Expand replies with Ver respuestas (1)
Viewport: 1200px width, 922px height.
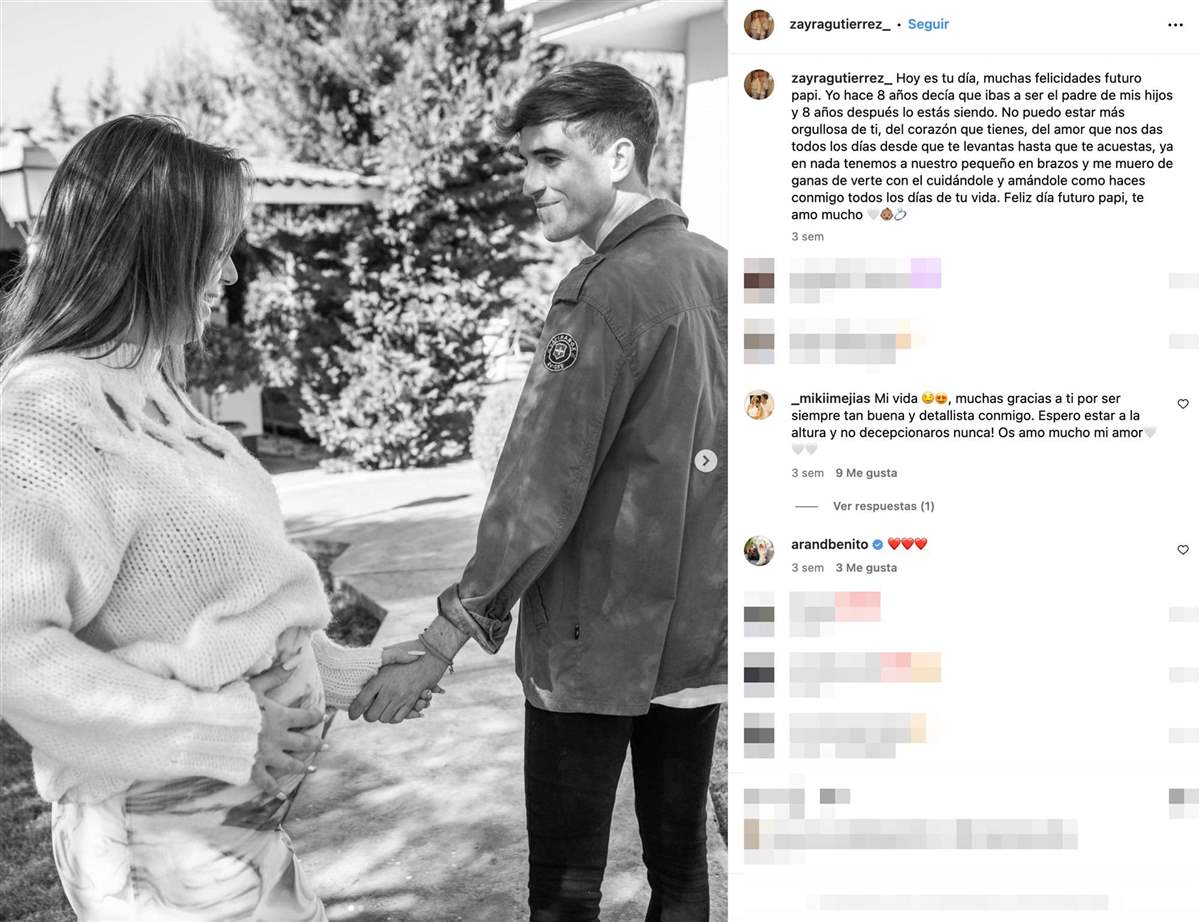[x=883, y=506]
